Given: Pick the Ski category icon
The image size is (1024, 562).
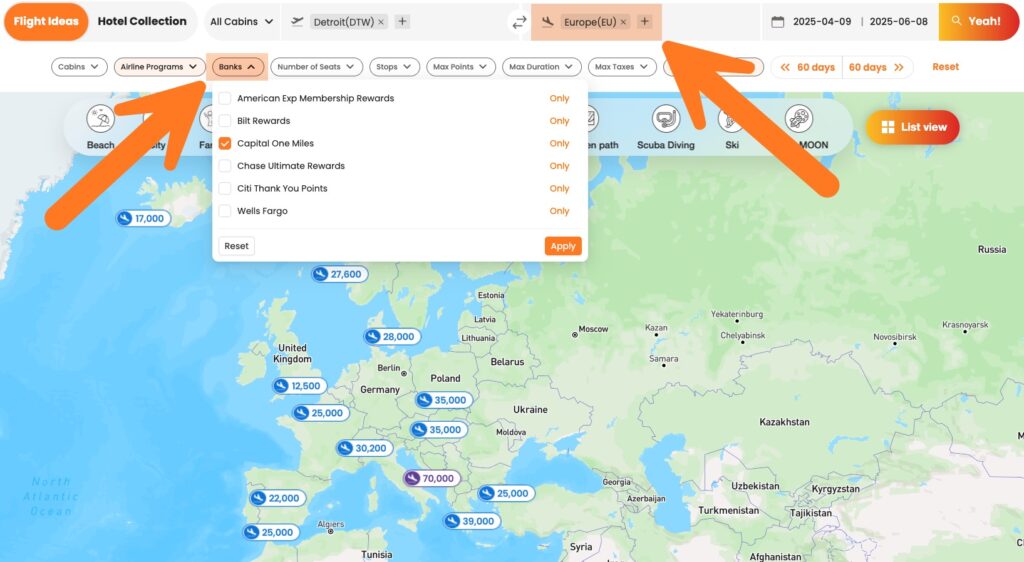Looking at the screenshot, I should [x=731, y=119].
